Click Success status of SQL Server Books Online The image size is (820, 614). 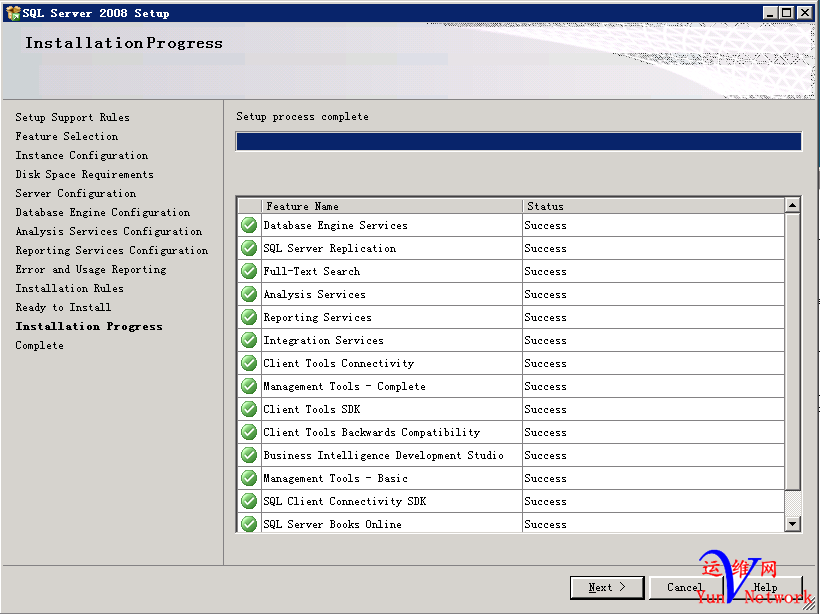[545, 524]
